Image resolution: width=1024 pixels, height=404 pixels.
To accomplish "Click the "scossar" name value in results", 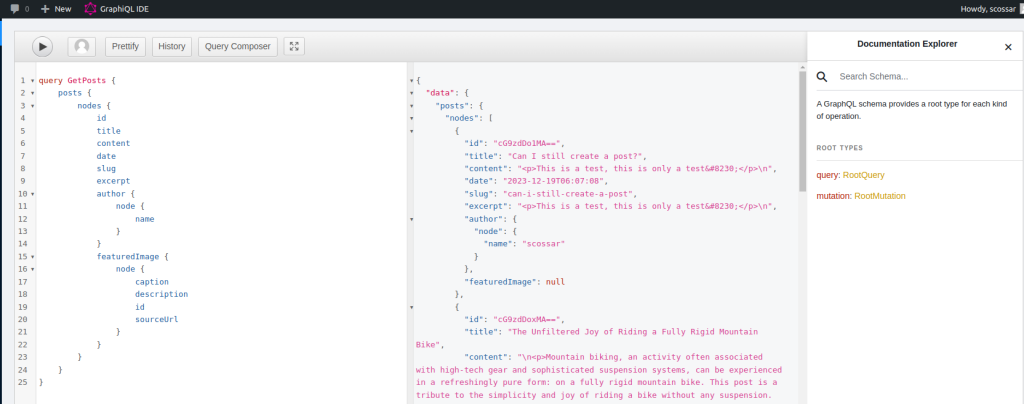I will (543, 244).
